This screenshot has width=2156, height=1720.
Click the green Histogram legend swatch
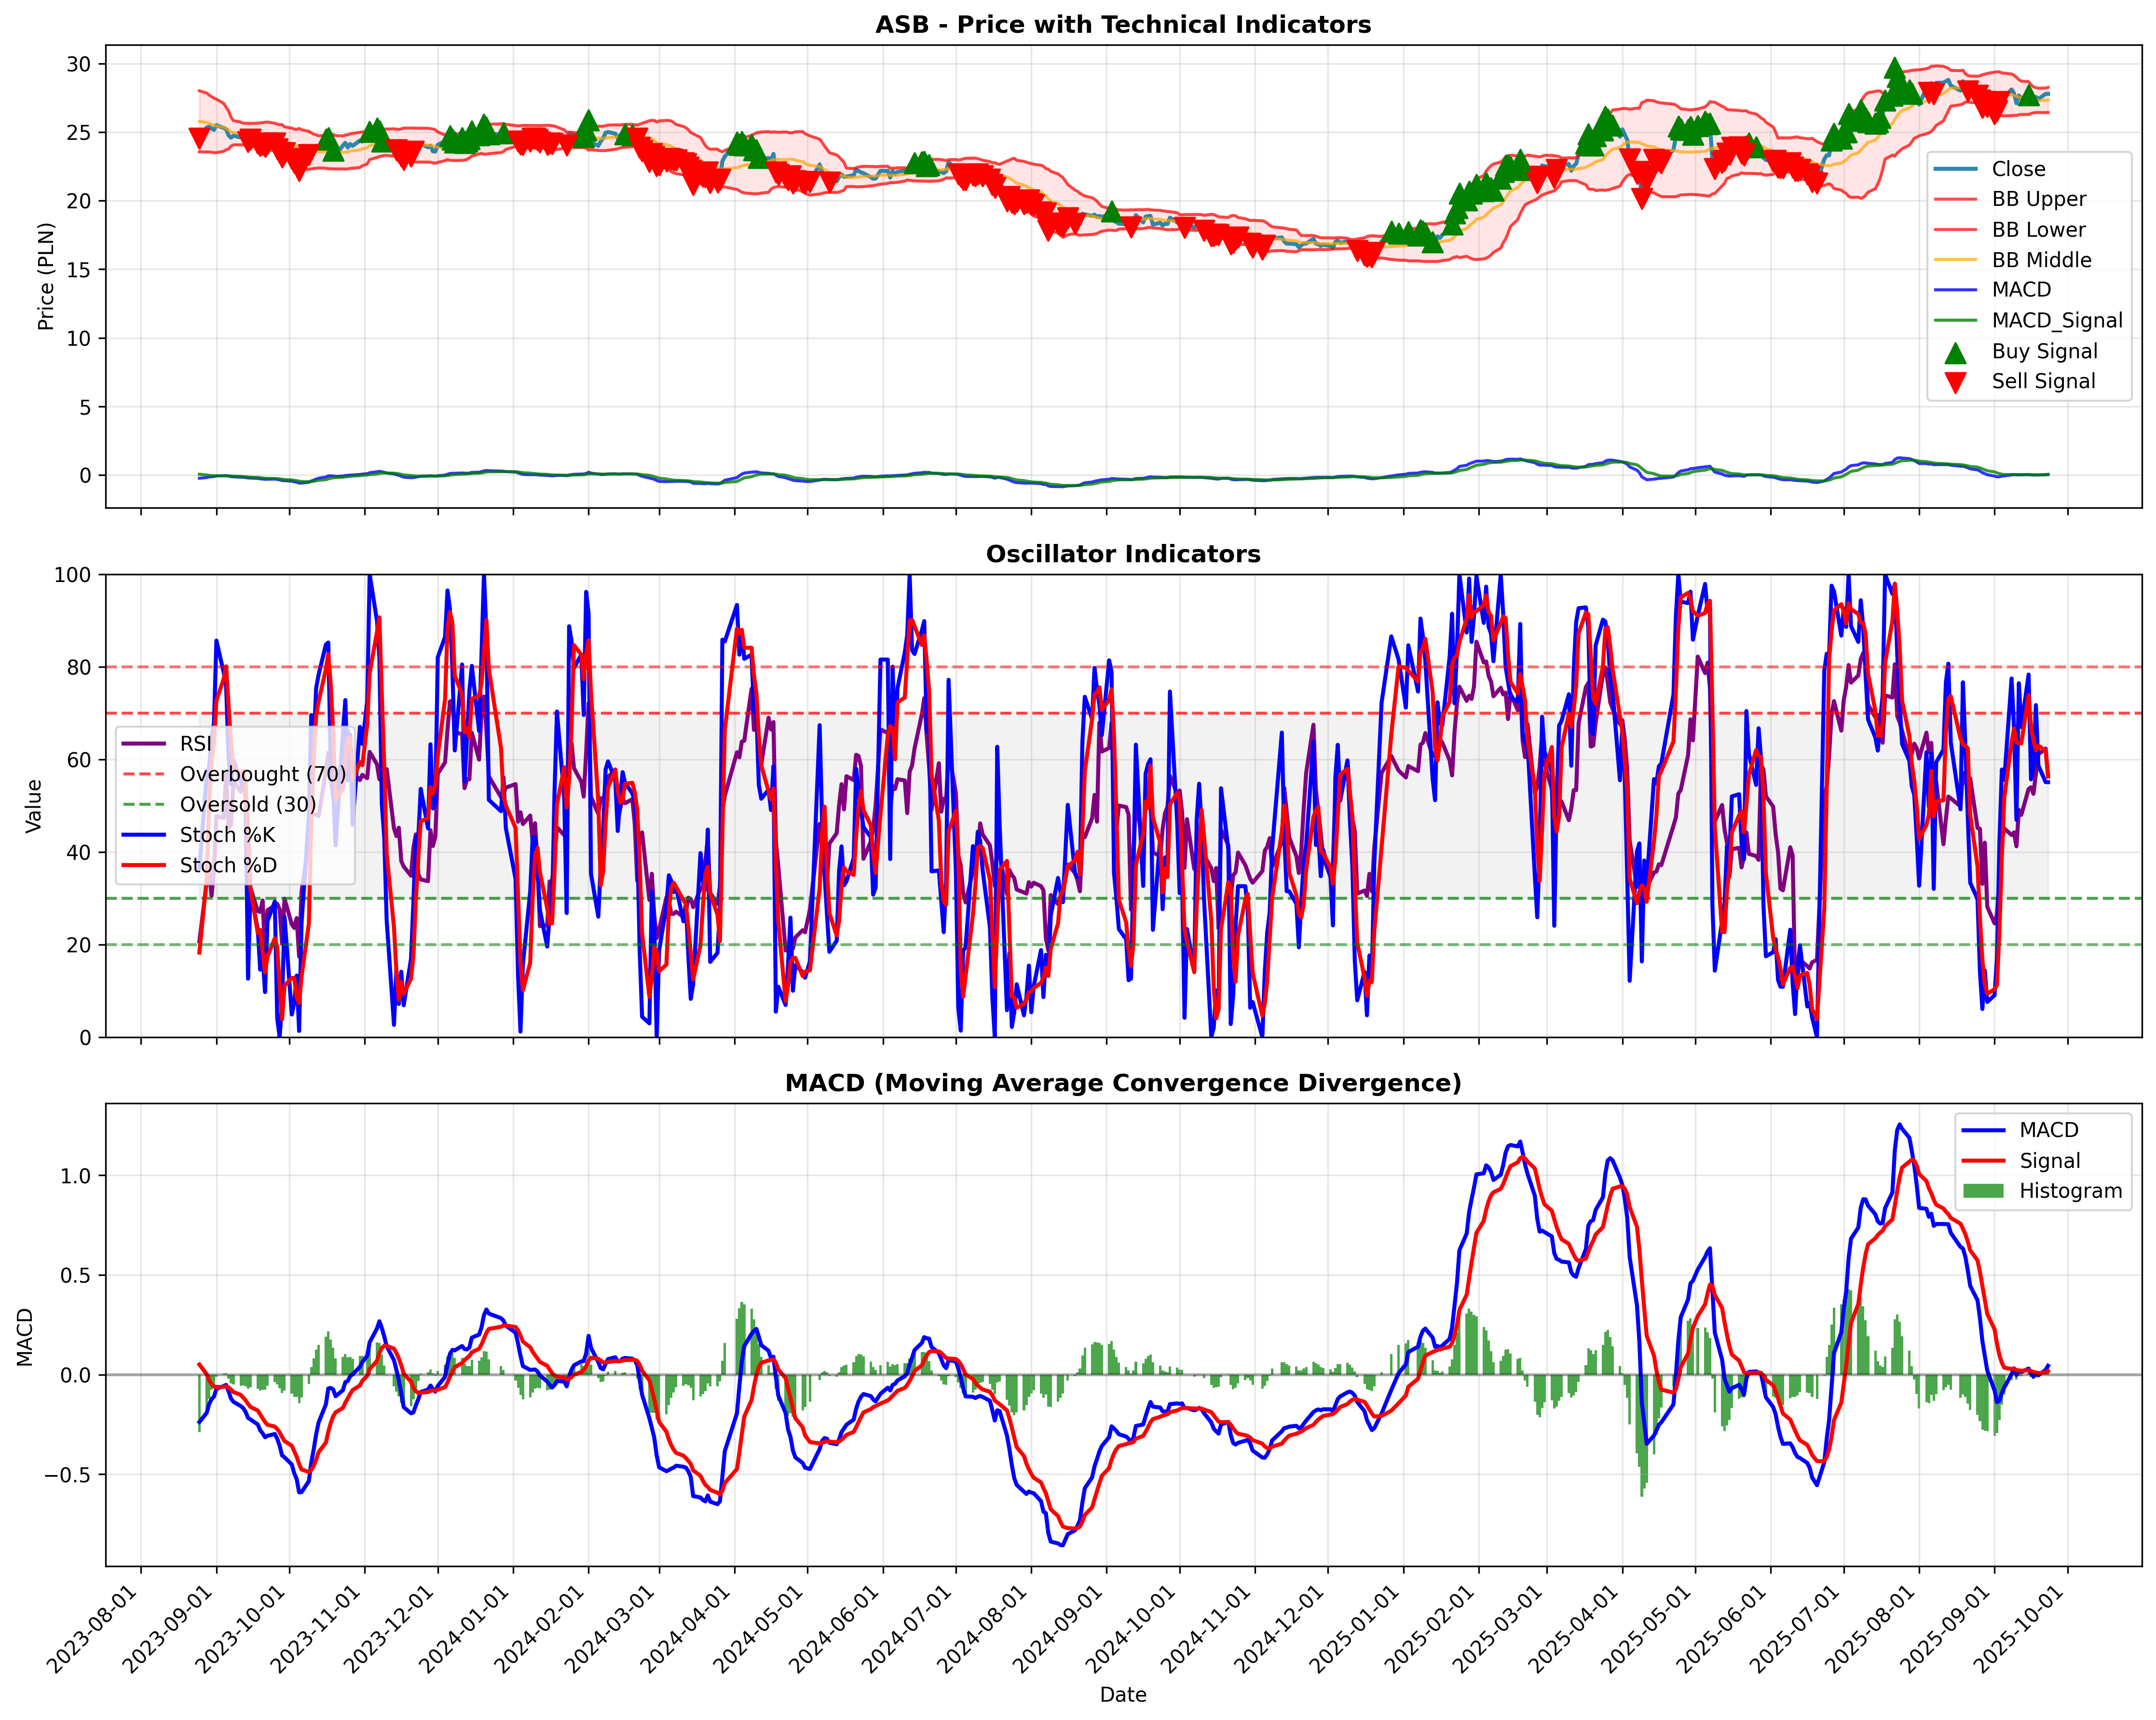1984,1191
